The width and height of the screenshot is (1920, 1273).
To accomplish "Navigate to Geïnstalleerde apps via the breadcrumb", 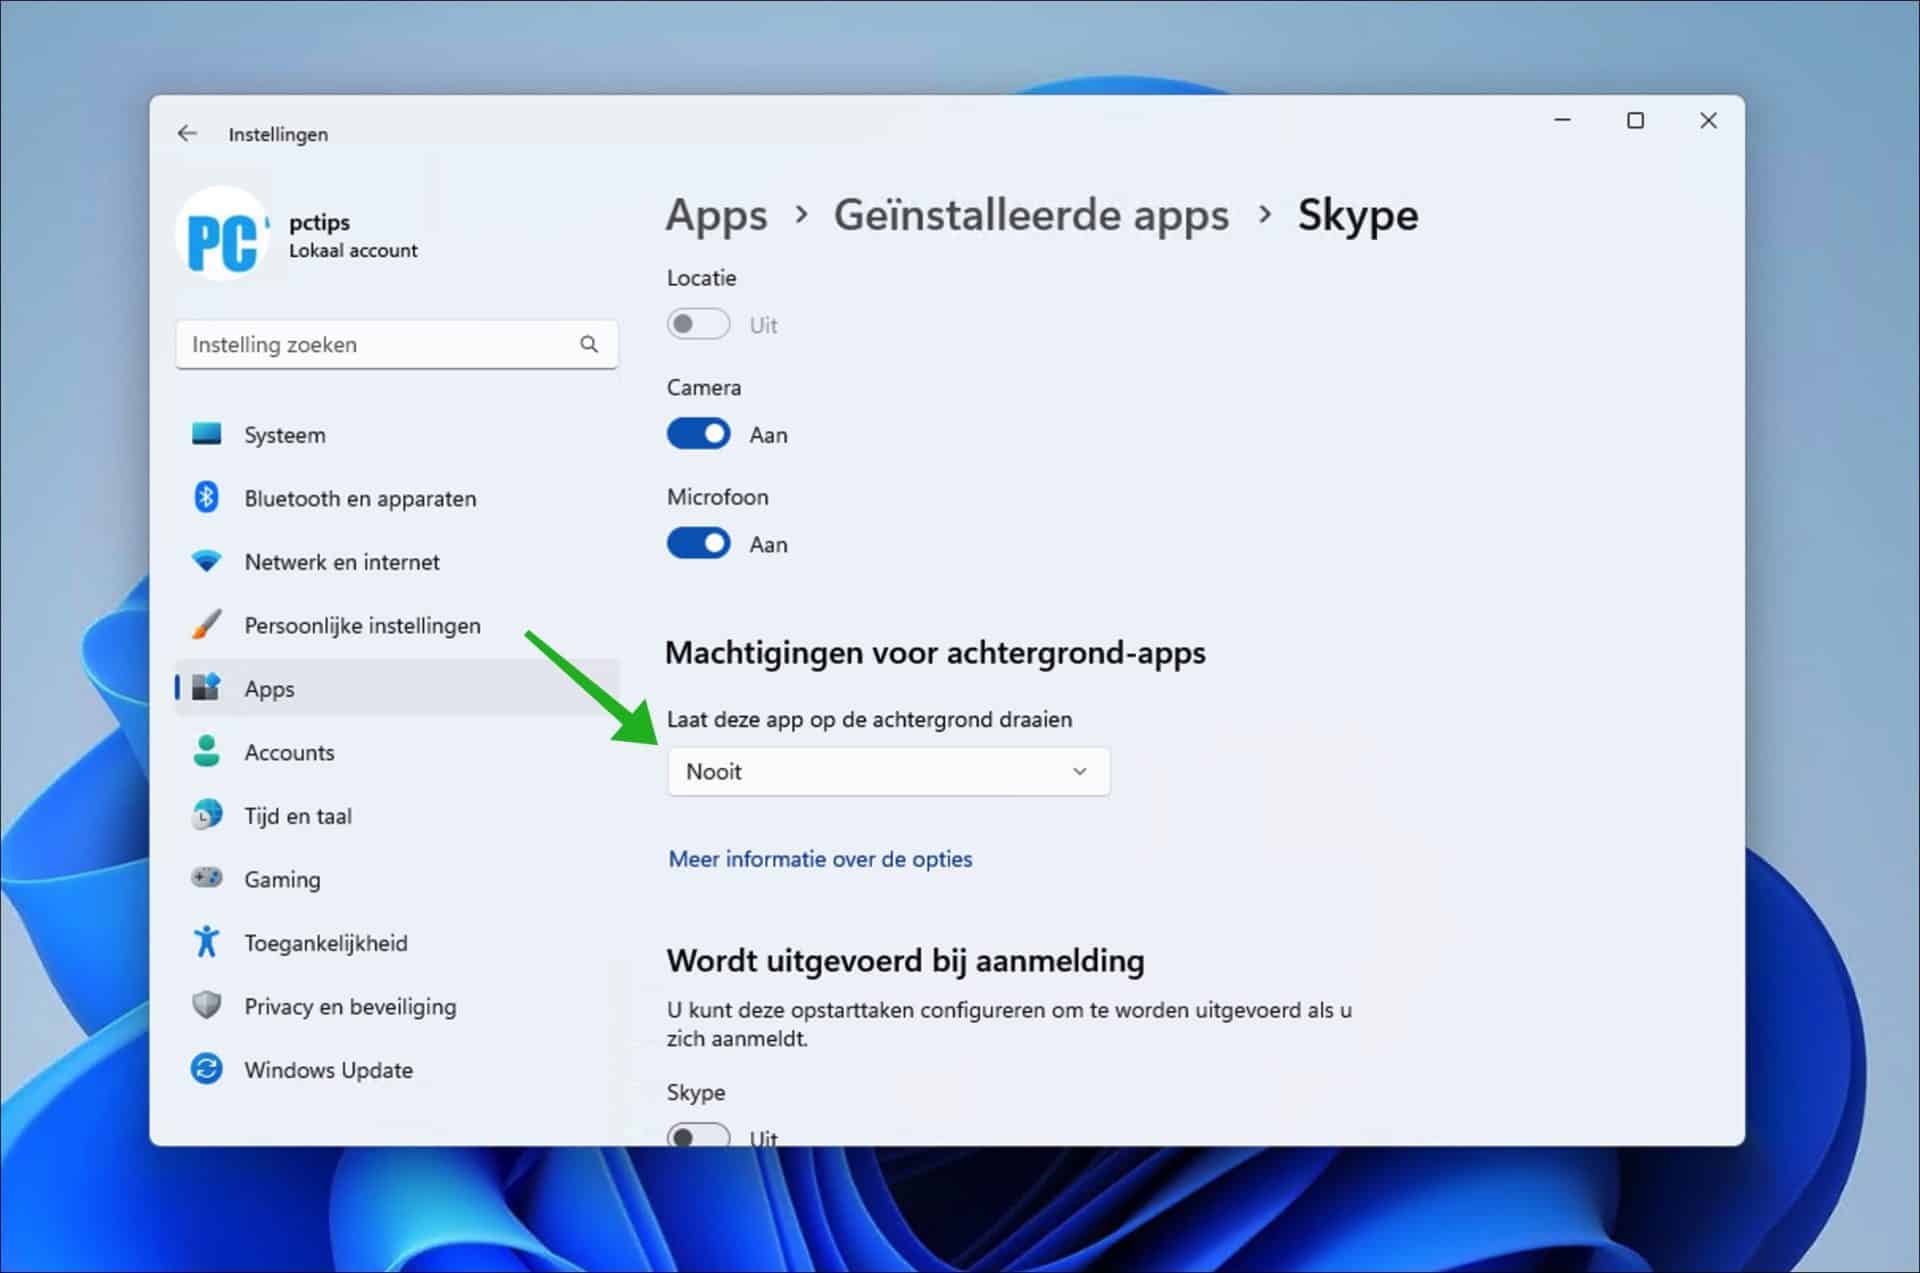I will [1032, 215].
